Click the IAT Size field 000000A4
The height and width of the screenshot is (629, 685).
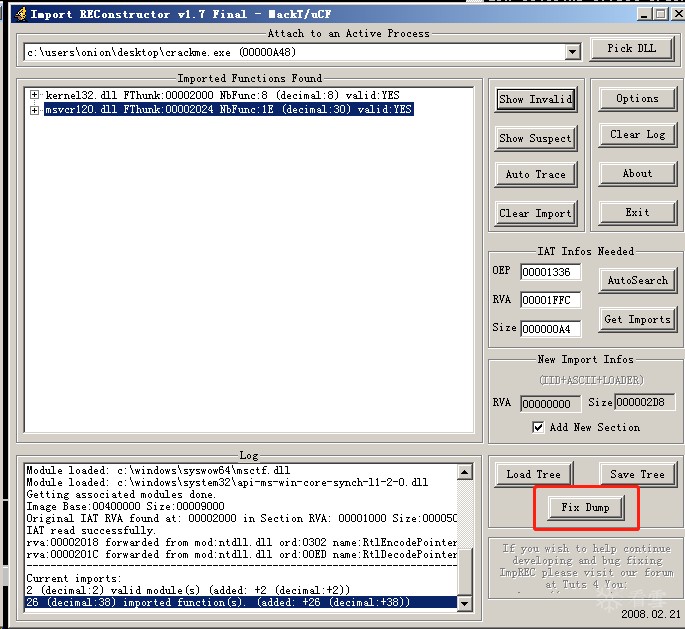point(550,329)
